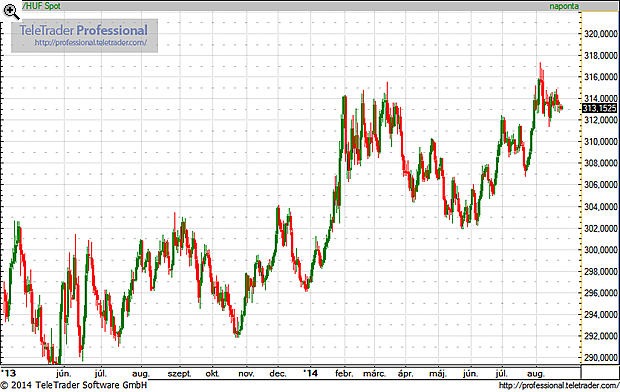
Task: Click the 'okt.' month marker
Action: [x=213, y=373]
